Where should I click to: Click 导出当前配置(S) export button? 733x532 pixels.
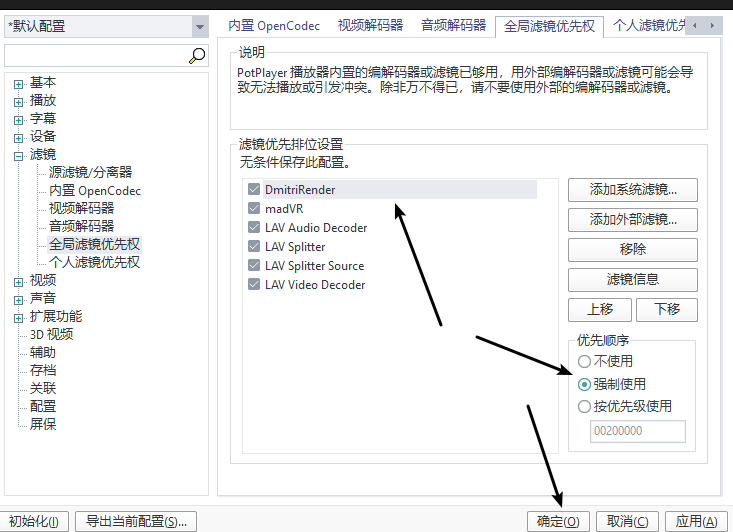pyautogui.click(x=136, y=521)
